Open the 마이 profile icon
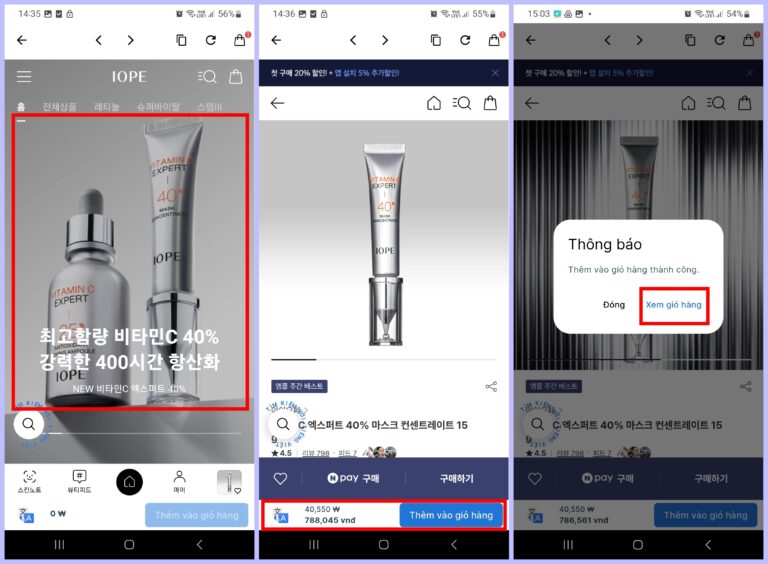Viewport: 768px width, 564px height. click(x=179, y=481)
